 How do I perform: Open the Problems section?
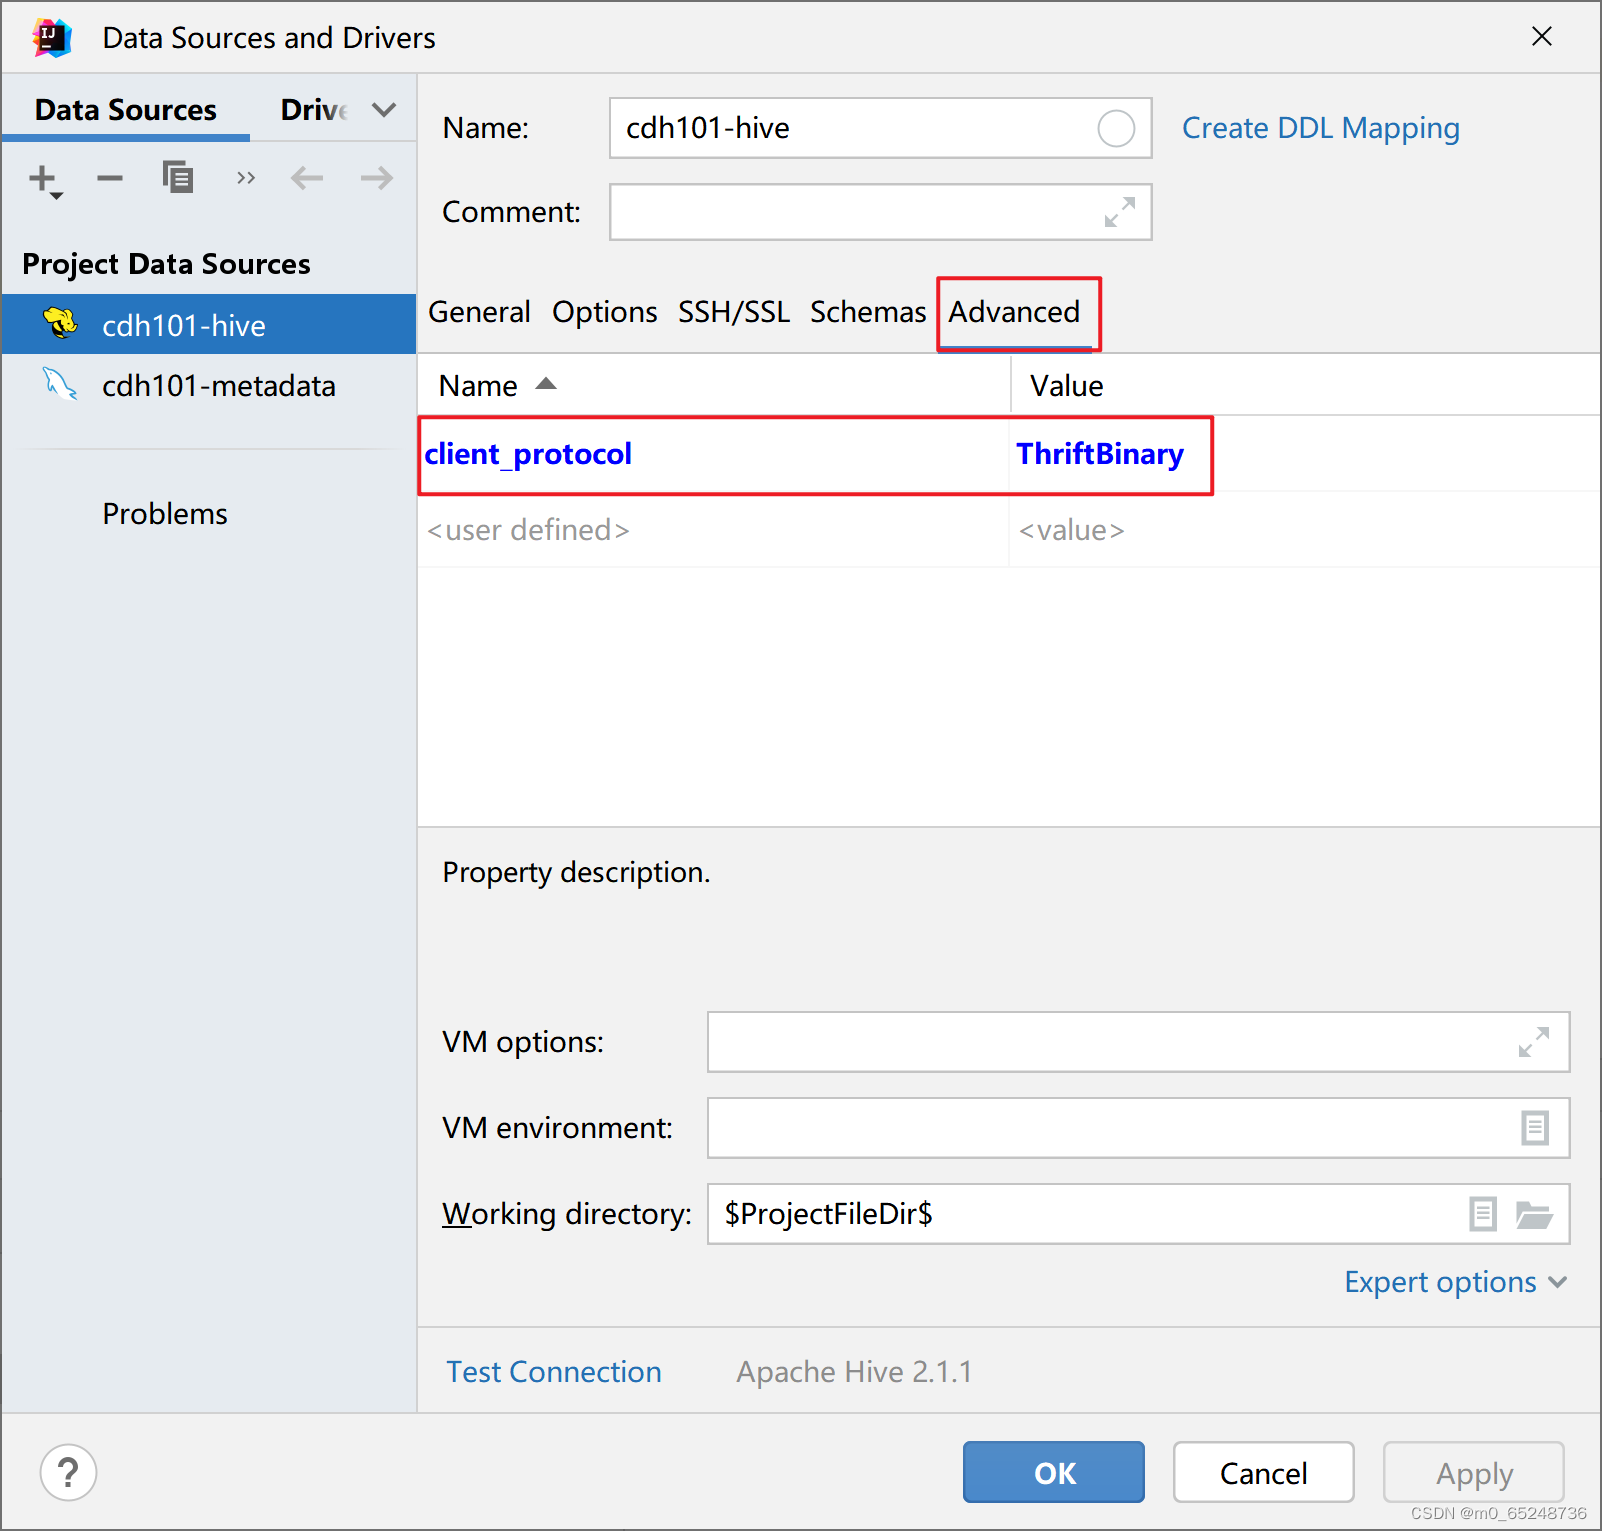click(165, 514)
